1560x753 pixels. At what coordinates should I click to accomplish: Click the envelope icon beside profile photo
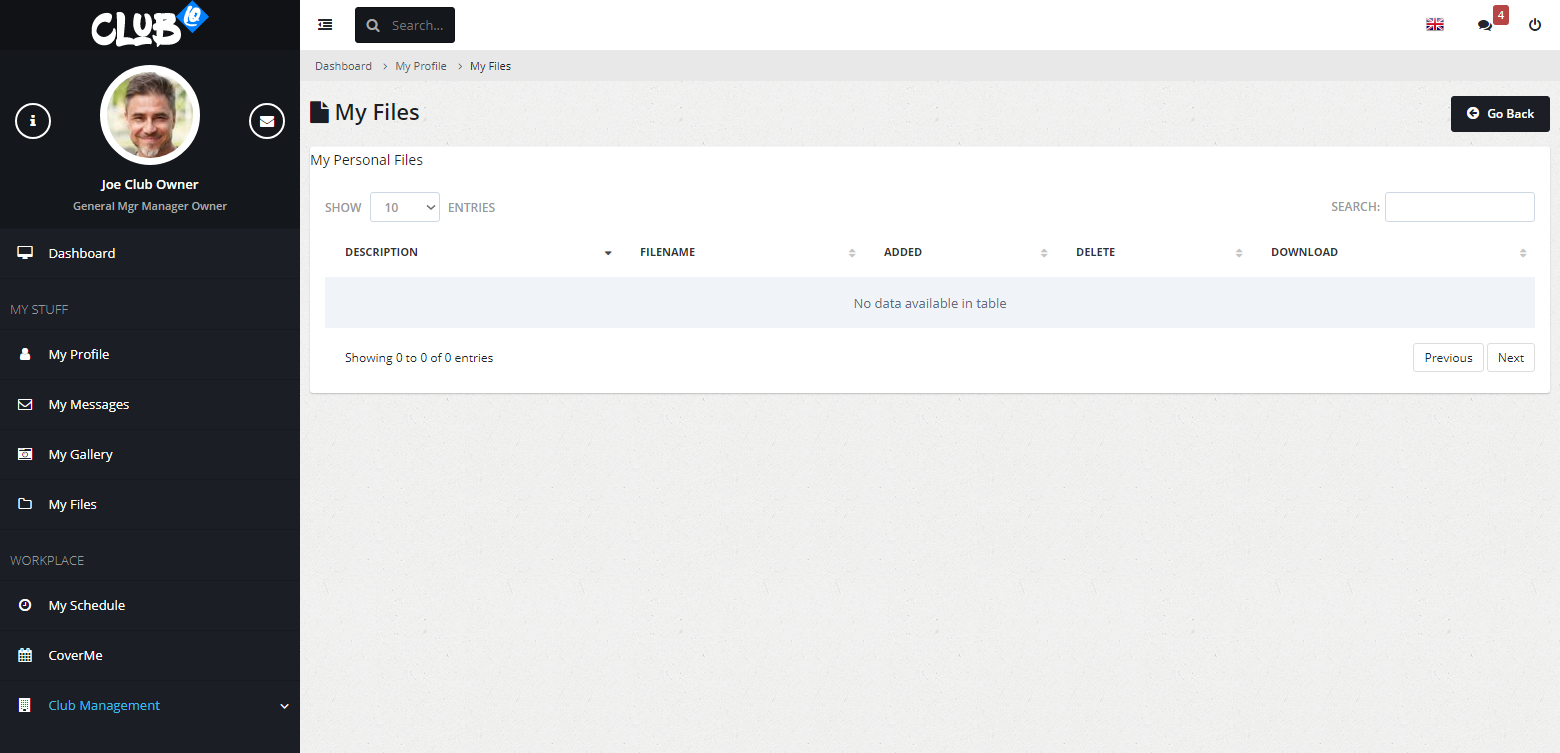pos(267,121)
